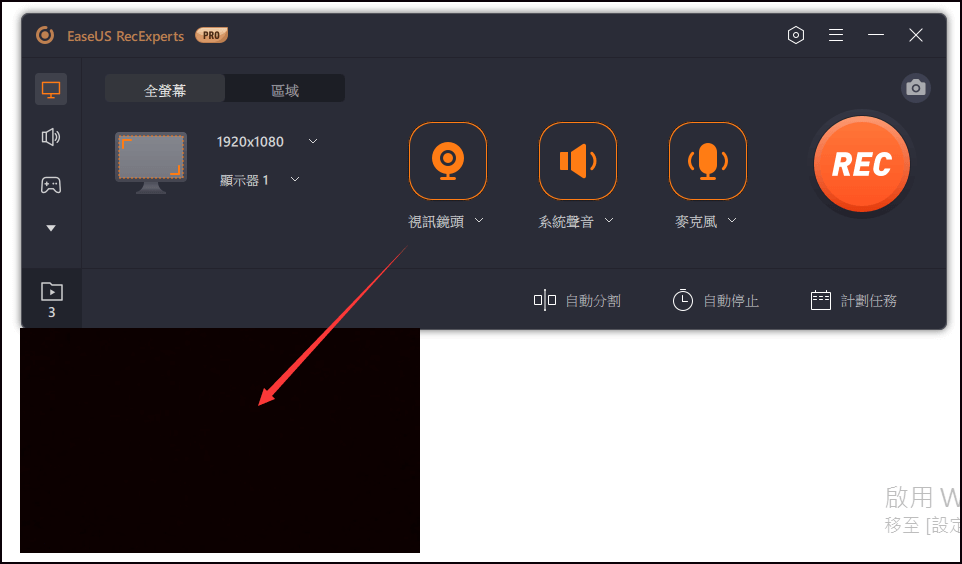Open the 顯示器 1 monitor dropdown
Screen dimensions: 962x564
click(260, 180)
